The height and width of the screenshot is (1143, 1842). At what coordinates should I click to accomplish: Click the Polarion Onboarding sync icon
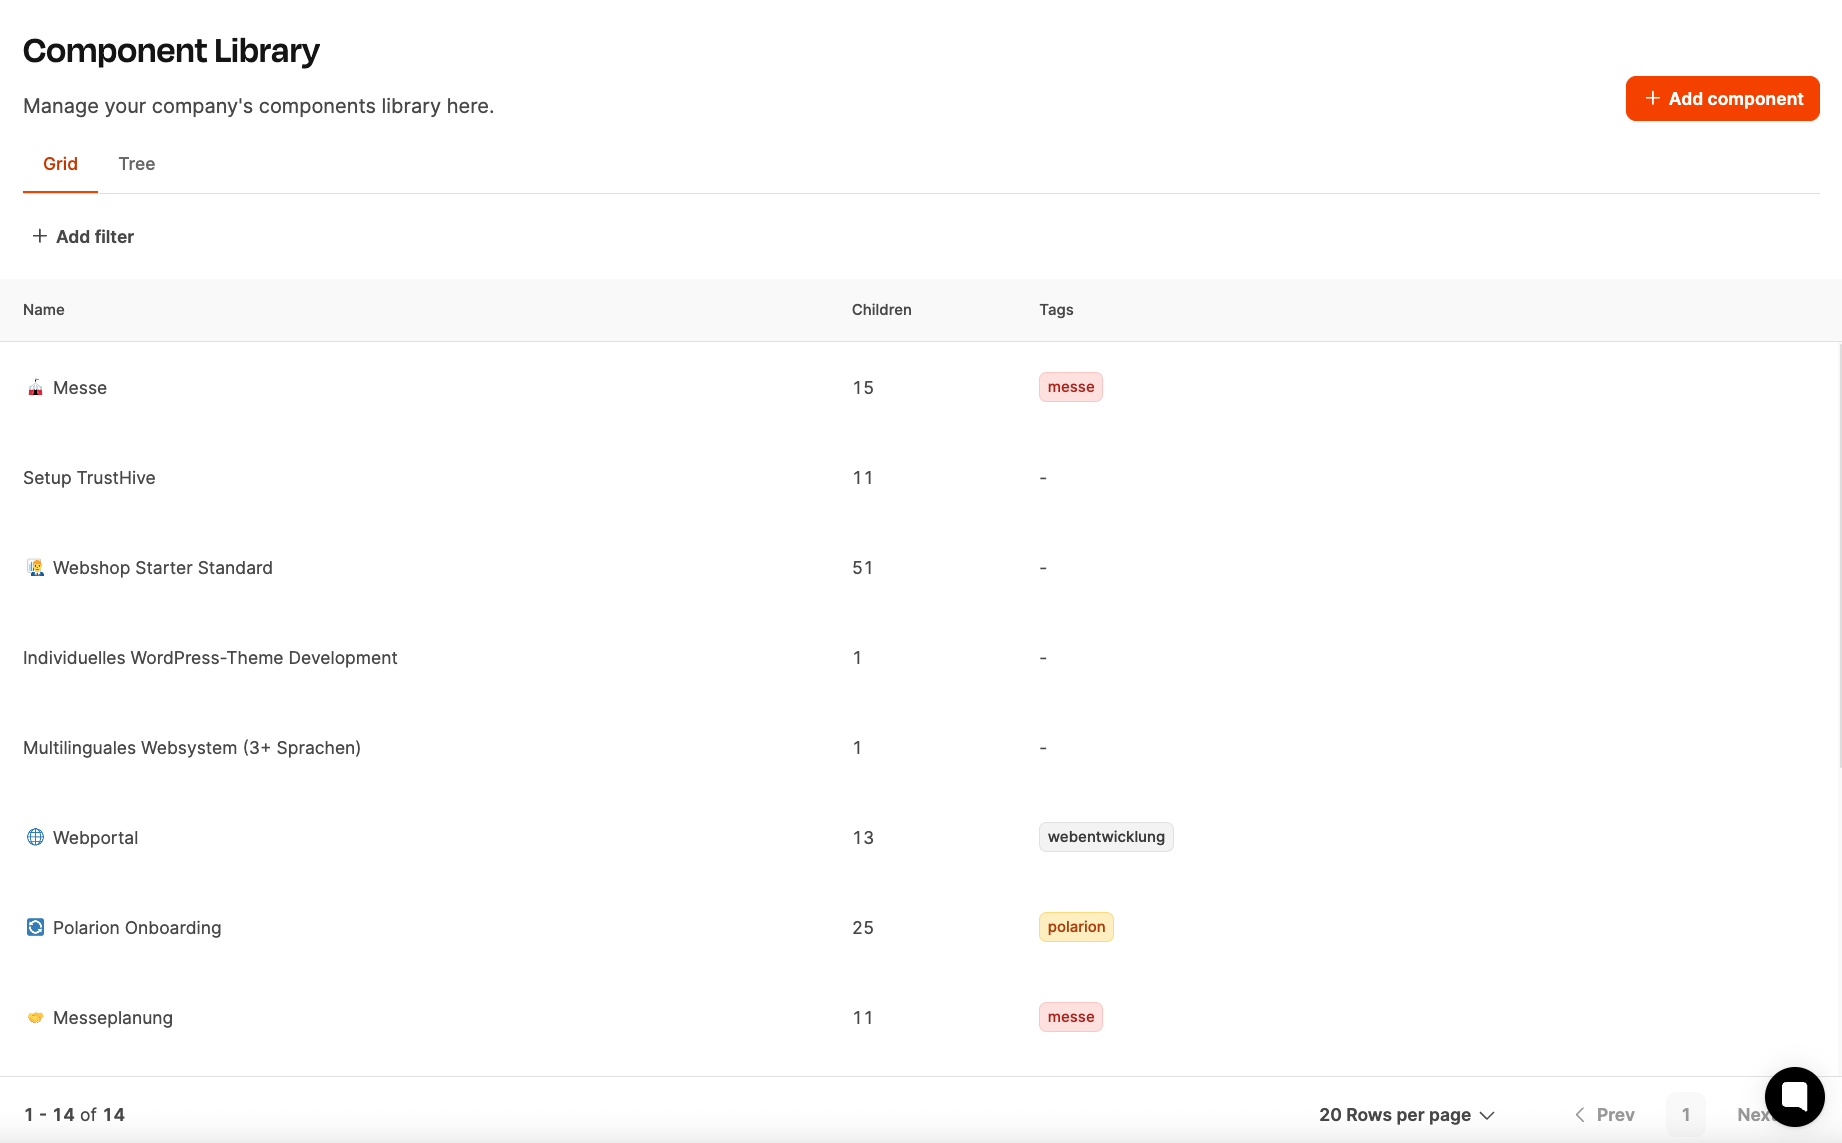coord(35,927)
